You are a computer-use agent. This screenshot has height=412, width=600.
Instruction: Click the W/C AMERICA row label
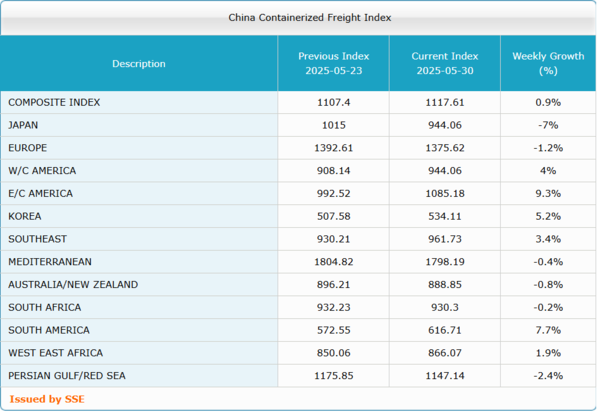point(41,170)
